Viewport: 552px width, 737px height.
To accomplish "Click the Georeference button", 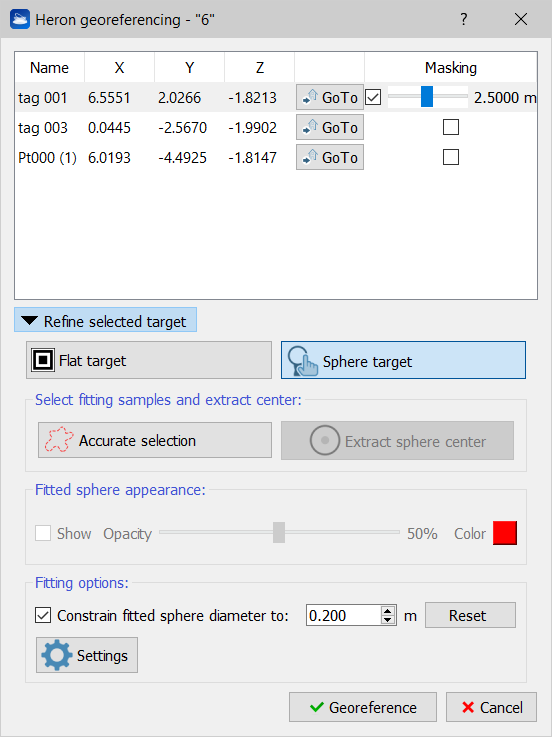I will 363,707.
